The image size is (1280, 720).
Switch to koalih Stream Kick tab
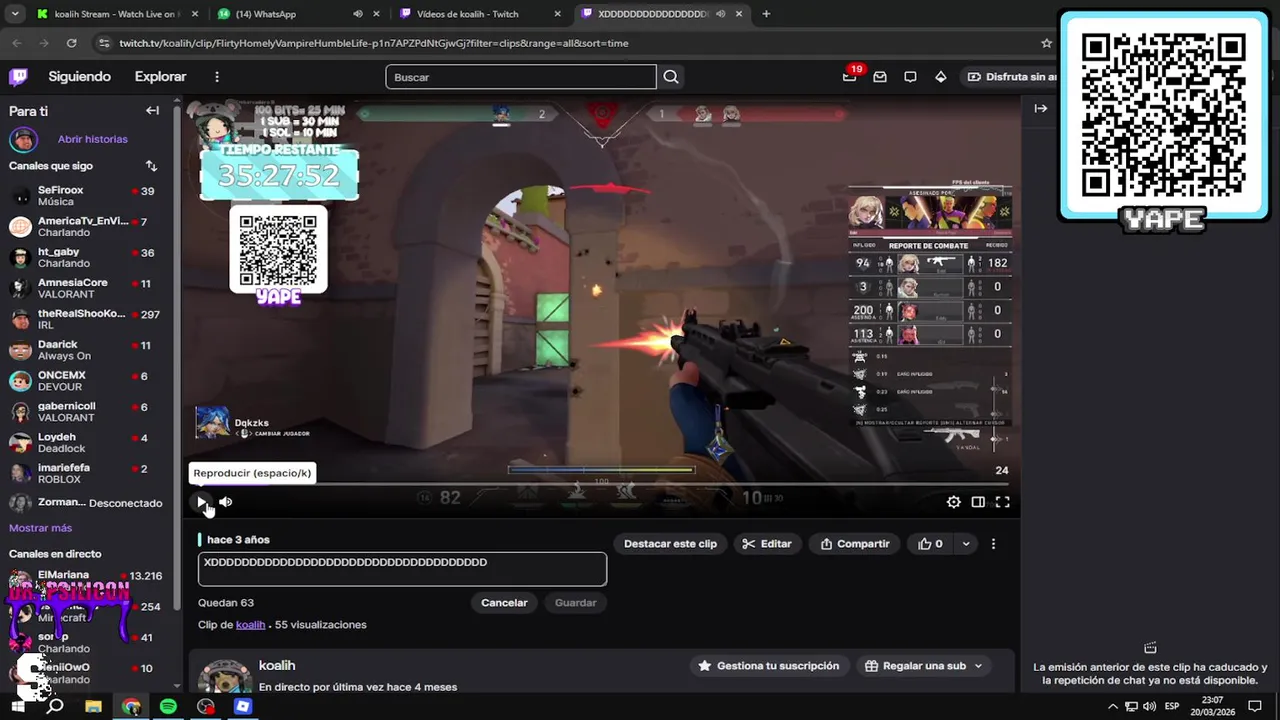click(x=115, y=14)
